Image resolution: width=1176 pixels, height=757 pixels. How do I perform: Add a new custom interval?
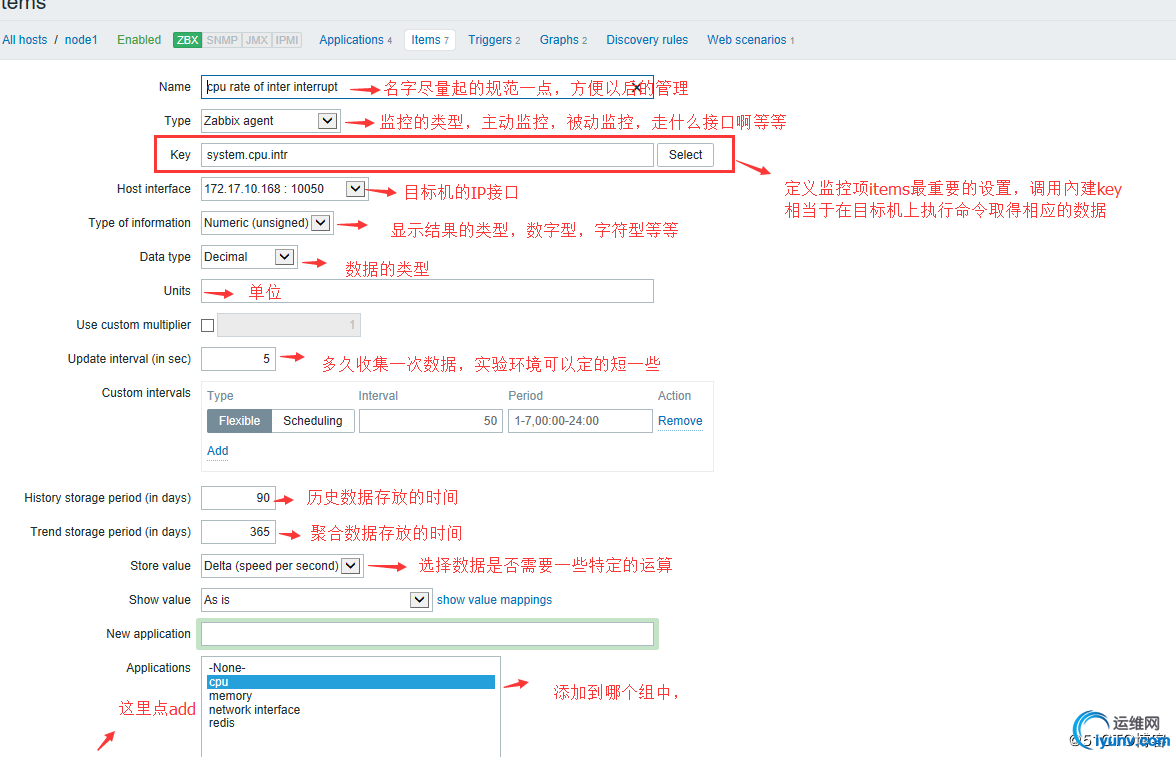(218, 451)
